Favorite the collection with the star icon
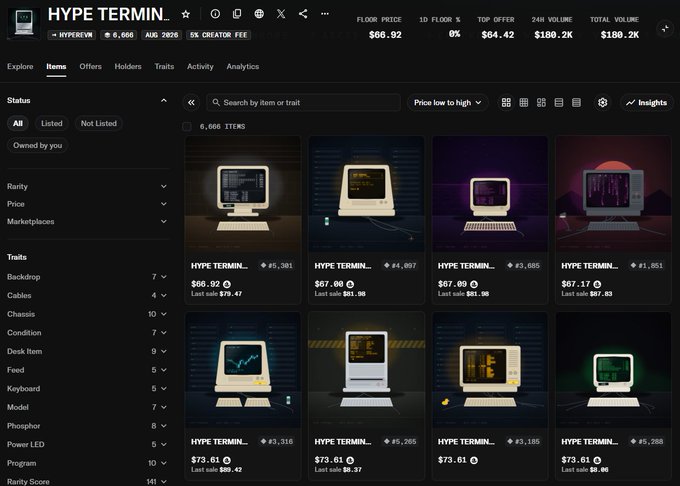The image size is (680, 486). pyautogui.click(x=186, y=14)
